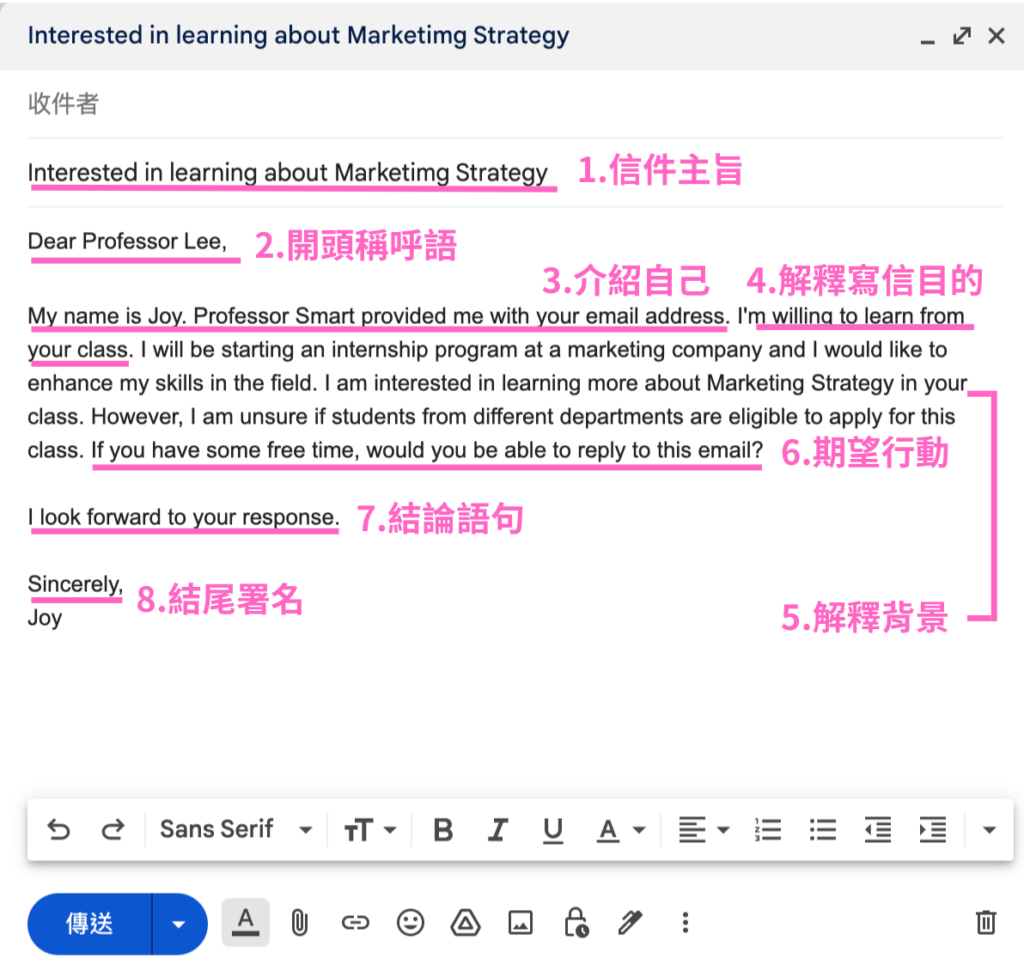Discard the draft with the trash icon
Viewport: 1024px width, 971px height.
986,922
